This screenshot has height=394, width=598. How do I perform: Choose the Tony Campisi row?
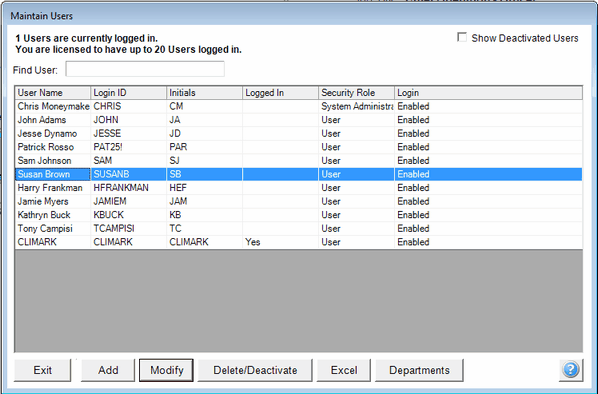coord(299,228)
